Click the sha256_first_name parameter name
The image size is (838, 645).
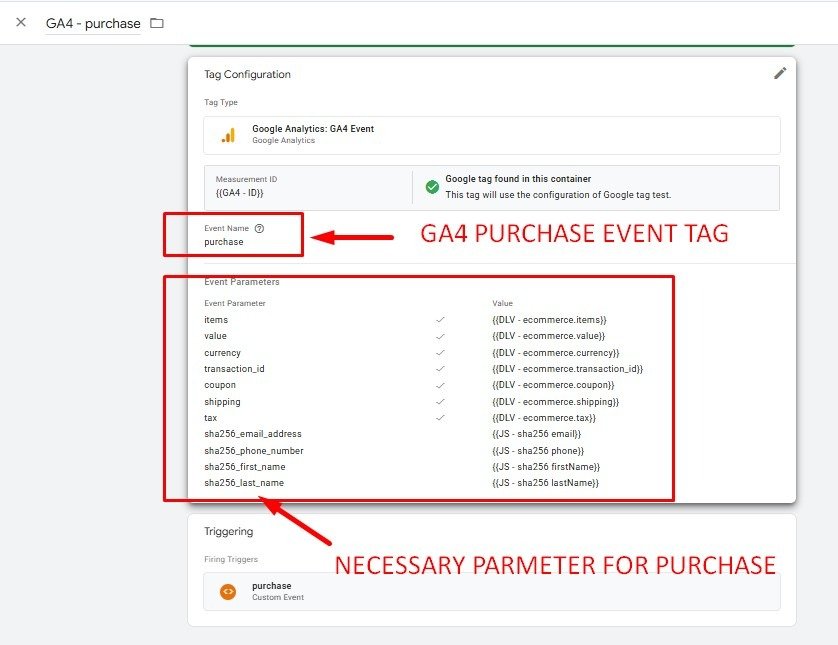[245, 467]
